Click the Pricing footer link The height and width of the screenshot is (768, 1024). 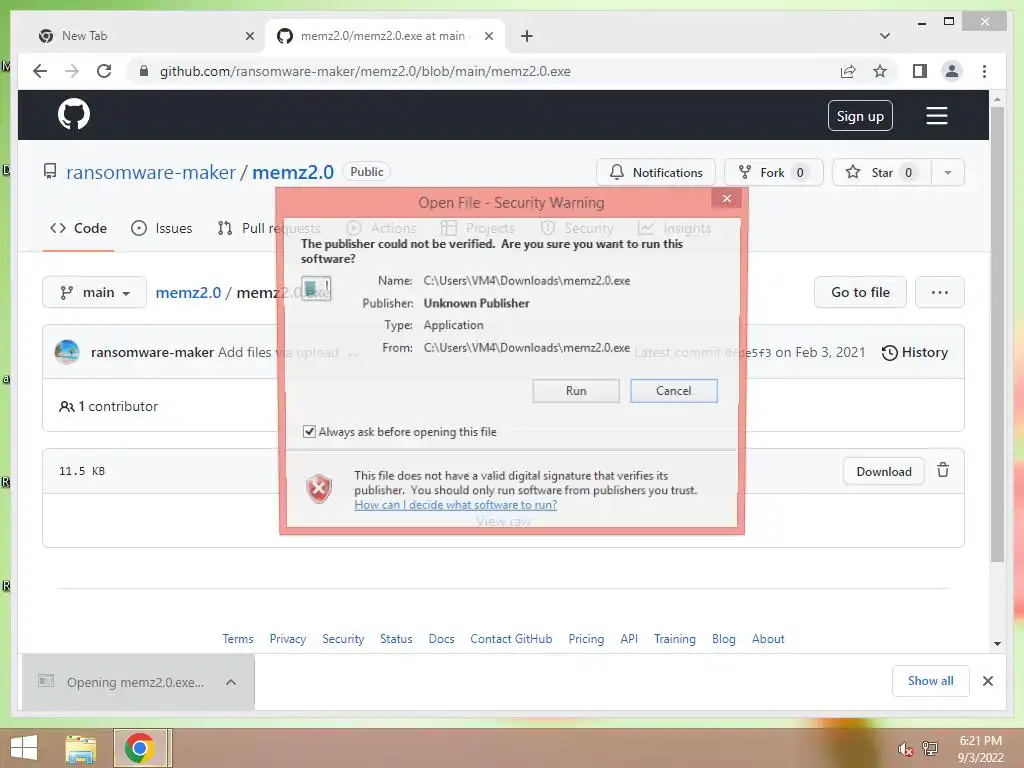click(x=586, y=639)
